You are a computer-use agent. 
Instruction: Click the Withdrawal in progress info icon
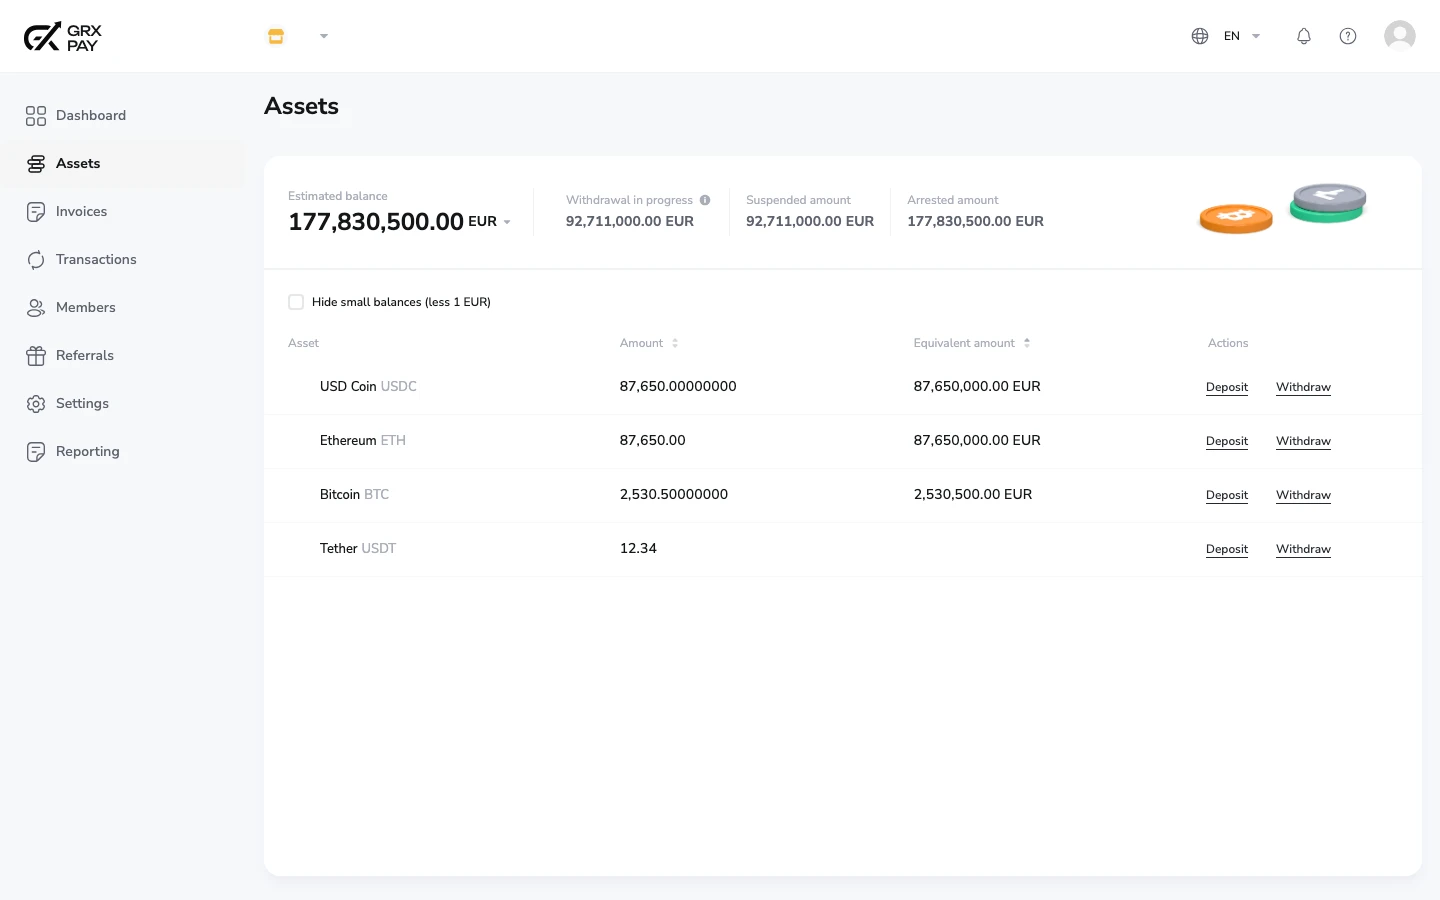[x=705, y=200]
